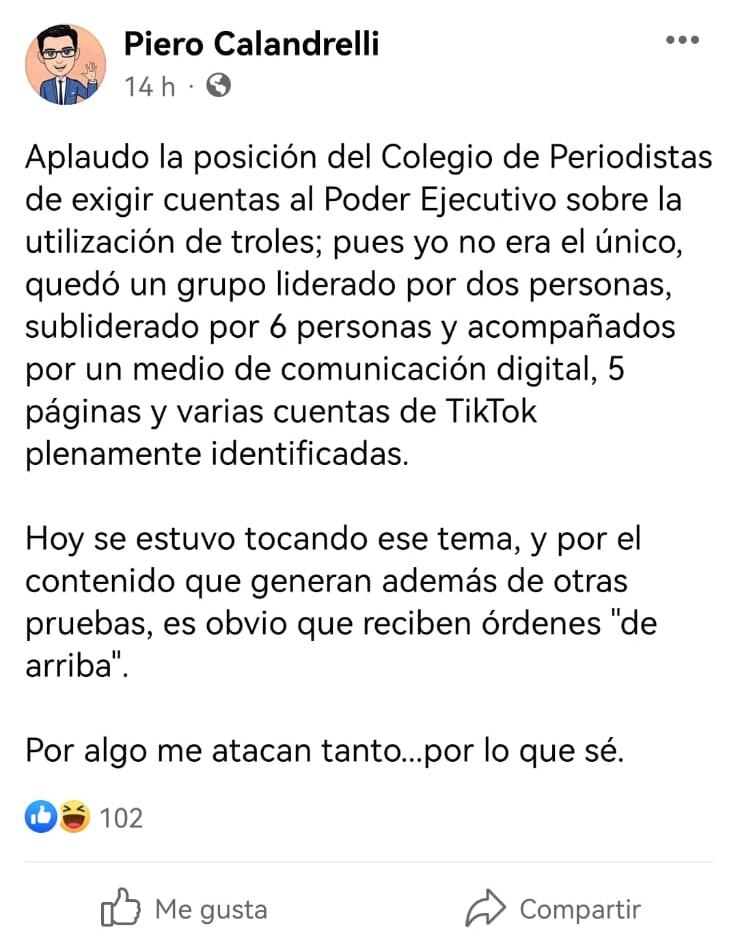This screenshot has width=735, height=951.
Task: Click the outlined thumbs-up Me gusta icon
Action: (x=120, y=907)
